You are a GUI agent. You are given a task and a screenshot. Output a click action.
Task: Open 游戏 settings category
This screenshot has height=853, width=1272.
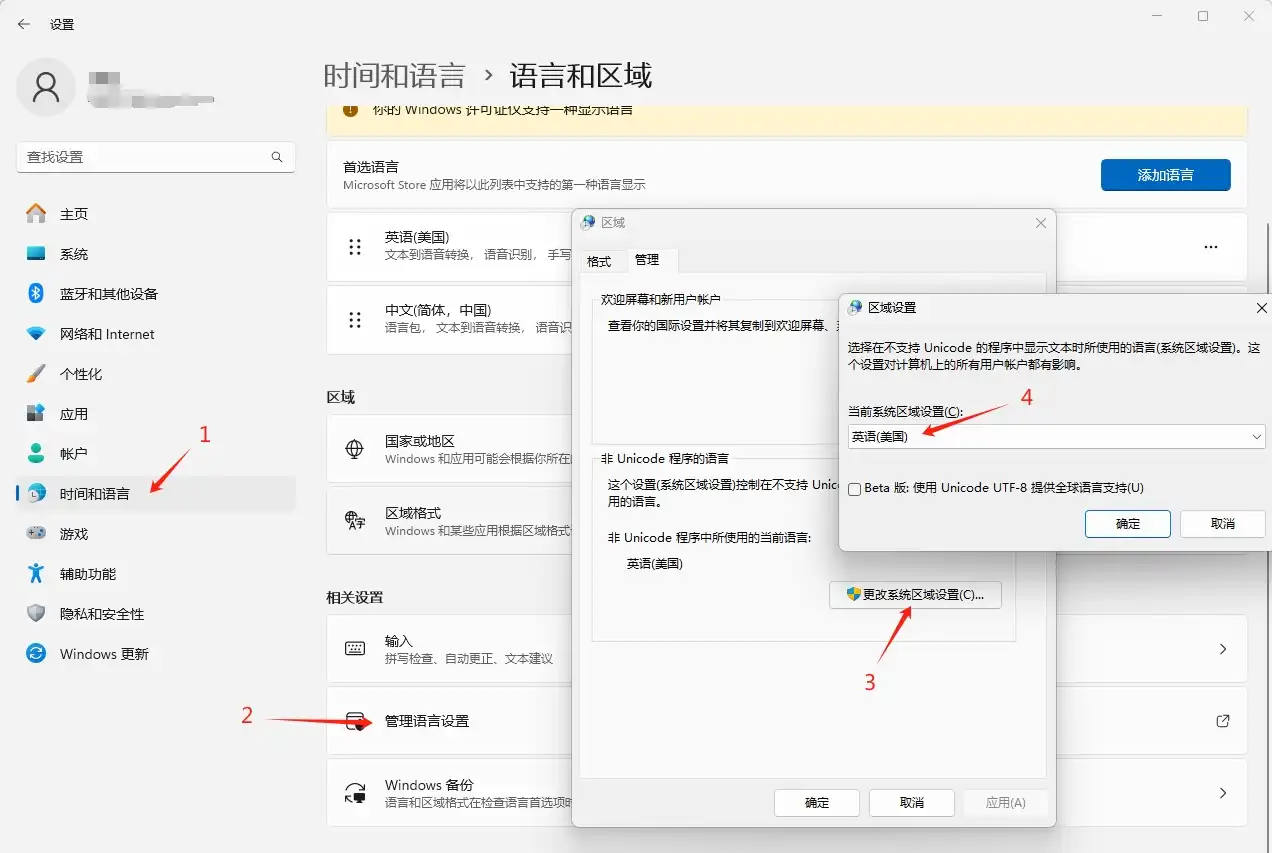(156, 534)
